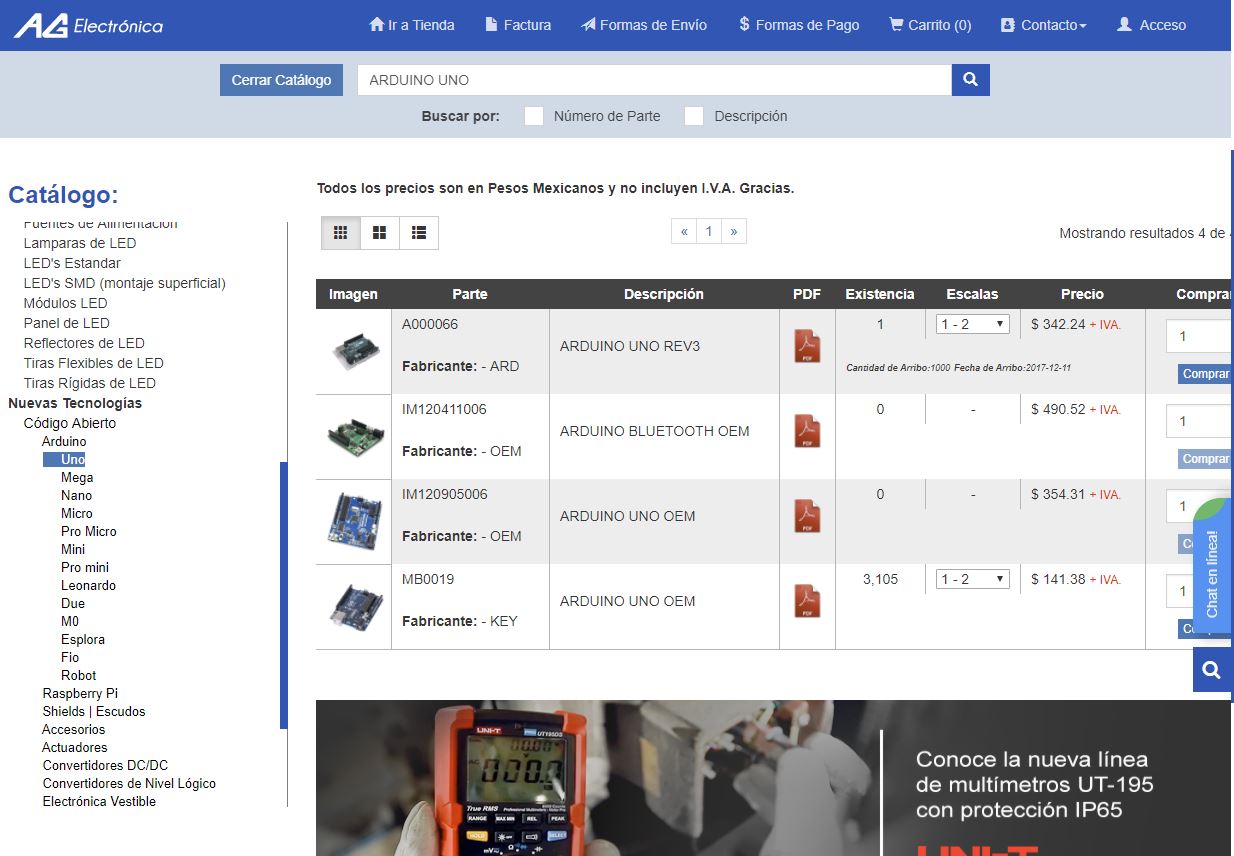Viewport: 1234px width, 856px height.
Task: Switch to small grid view icon
Action: (340, 233)
